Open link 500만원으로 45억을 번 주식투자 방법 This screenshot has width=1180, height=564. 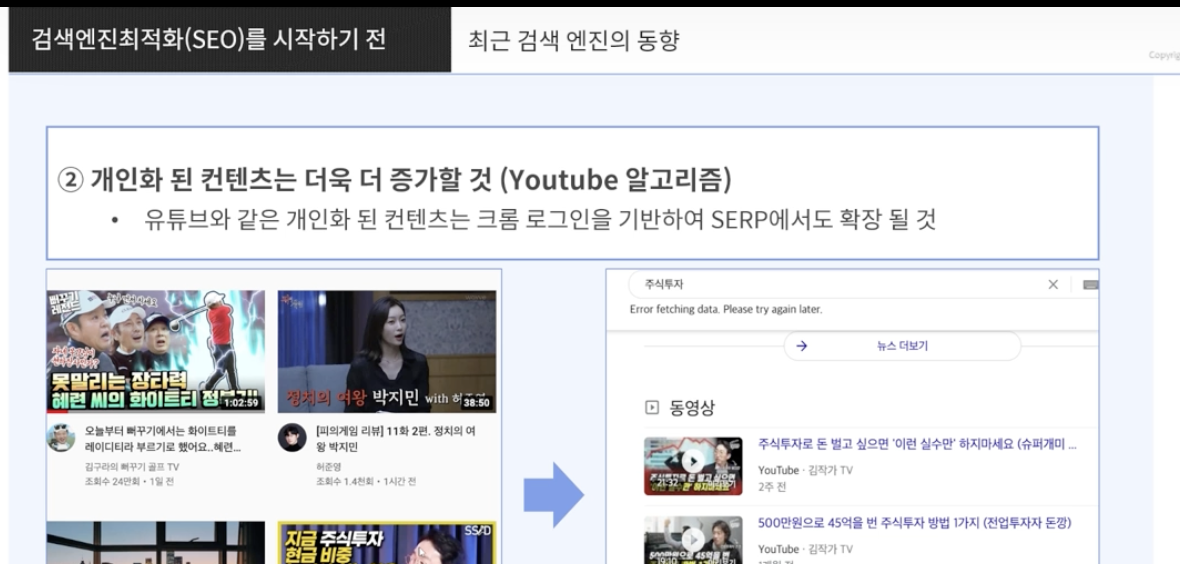click(914, 523)
